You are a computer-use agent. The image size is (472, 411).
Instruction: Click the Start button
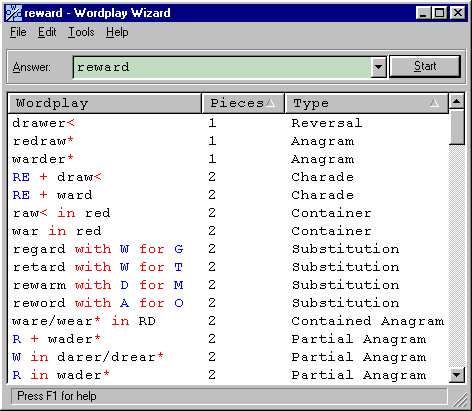tap(425, 66)
